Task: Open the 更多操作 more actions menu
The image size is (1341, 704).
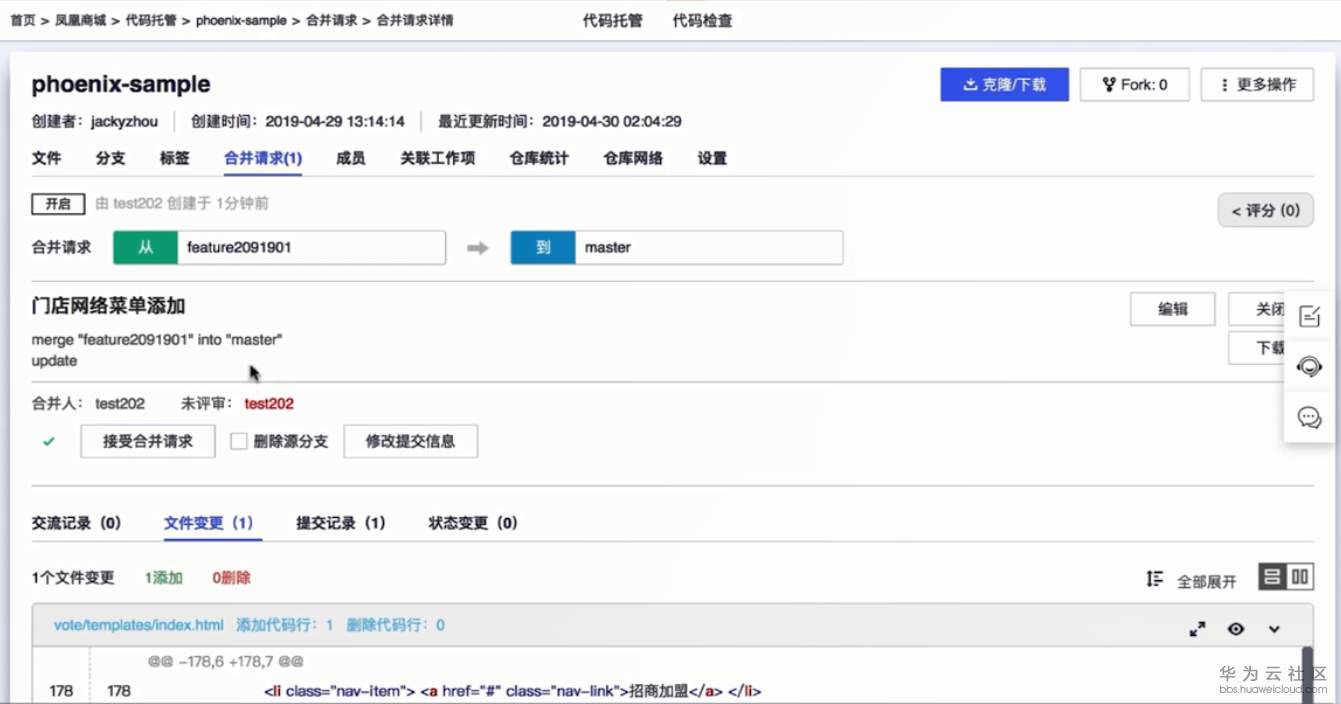Action: click(1257, 85)
